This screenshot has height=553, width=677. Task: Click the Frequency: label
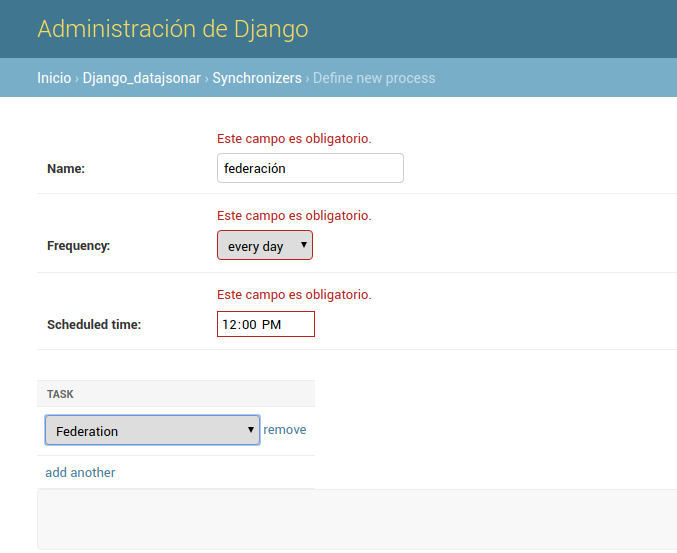[x=79, y=246]
